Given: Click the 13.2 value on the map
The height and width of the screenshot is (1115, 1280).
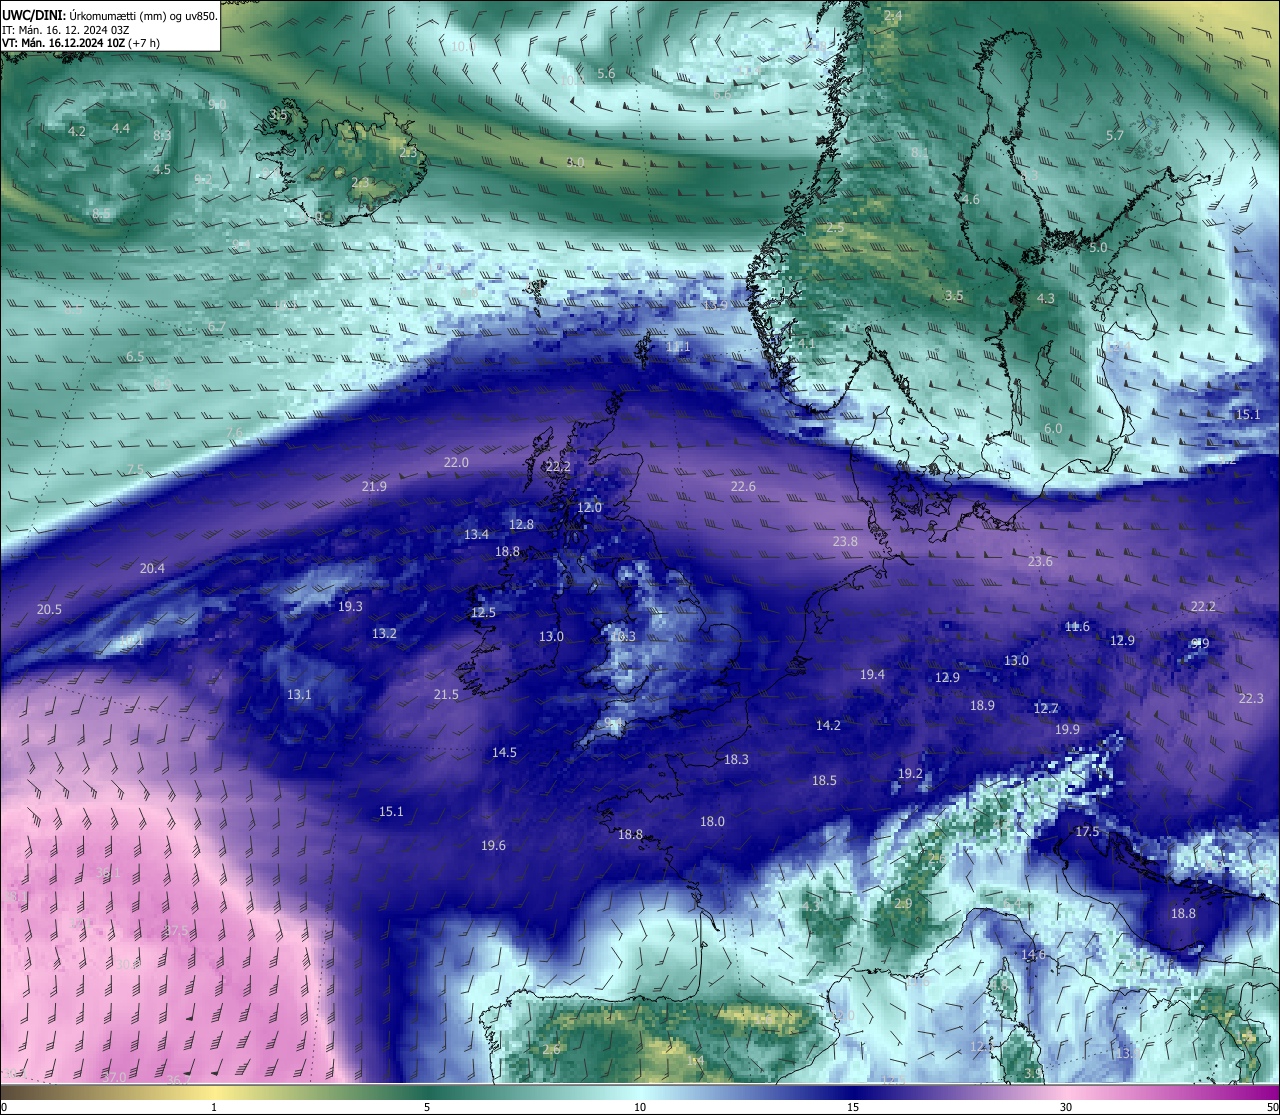Looking at the screenshot, I should [384, 633].
